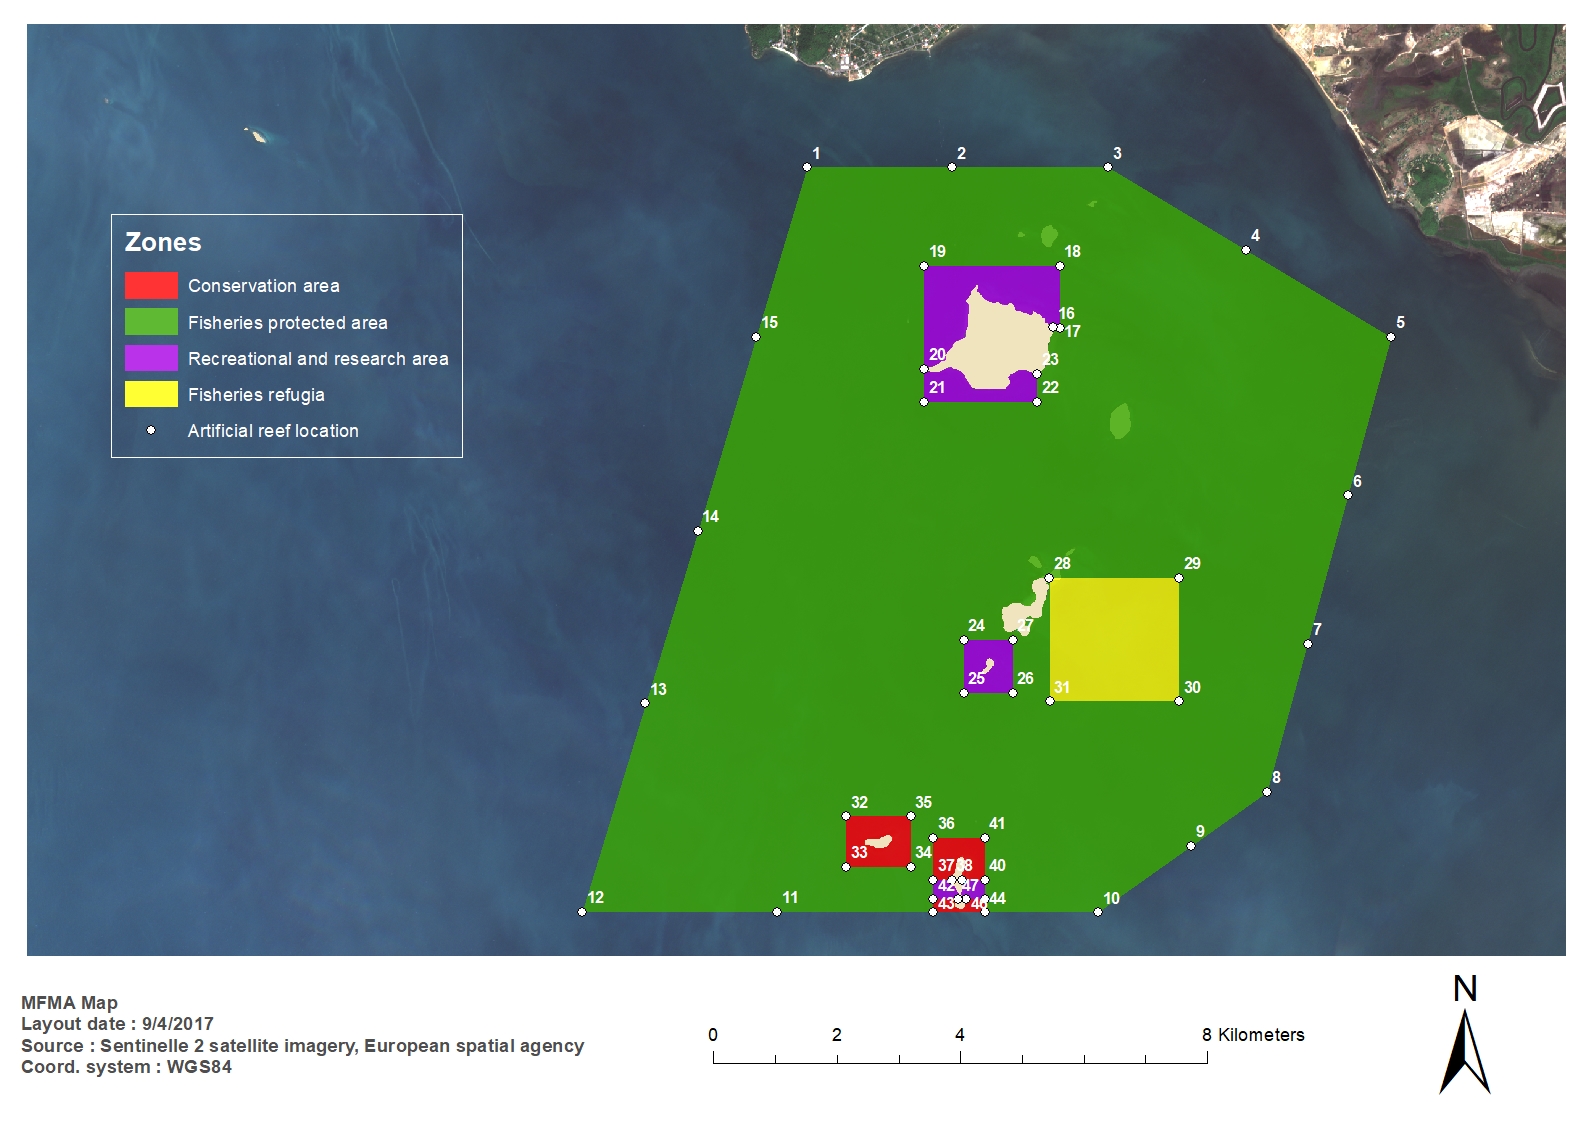Click the 'Recreational and research area' label

[x=318, y=359]
